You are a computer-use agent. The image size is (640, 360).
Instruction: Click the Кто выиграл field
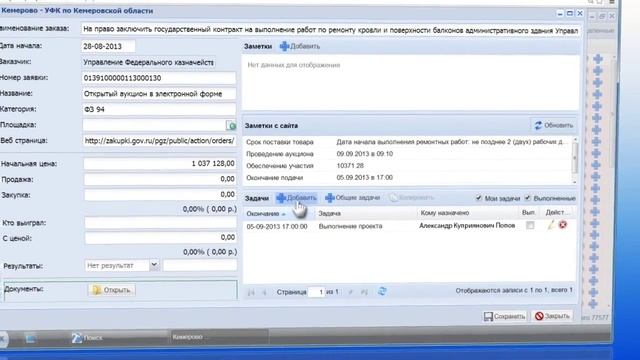click(160, 223)
